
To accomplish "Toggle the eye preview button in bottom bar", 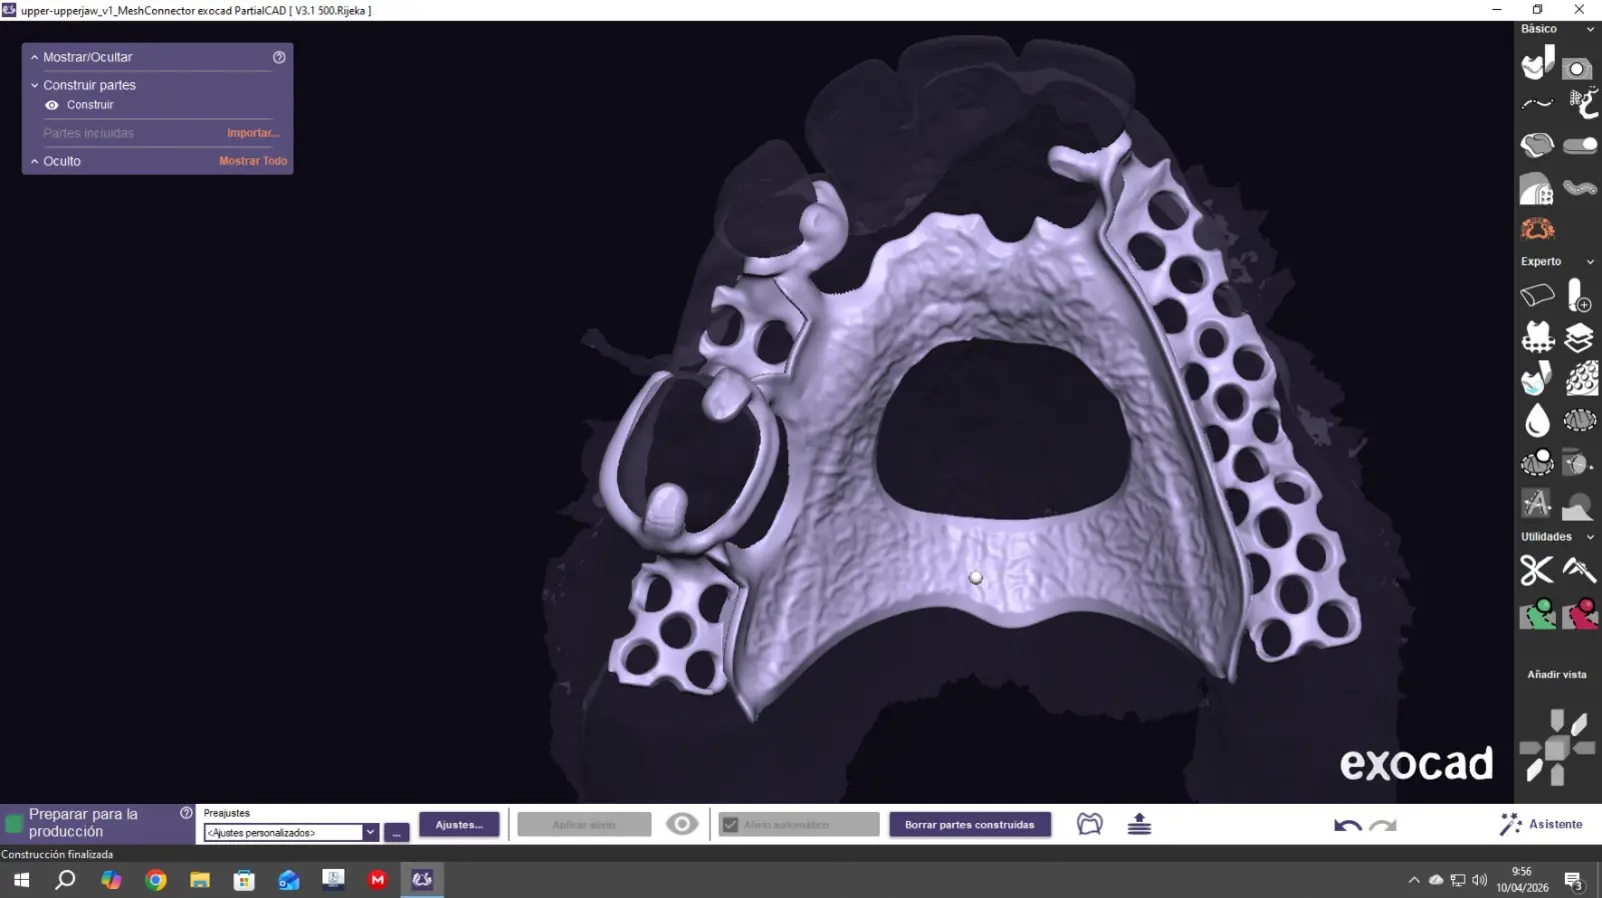I will pyautogui.click(x=682, y=824).
